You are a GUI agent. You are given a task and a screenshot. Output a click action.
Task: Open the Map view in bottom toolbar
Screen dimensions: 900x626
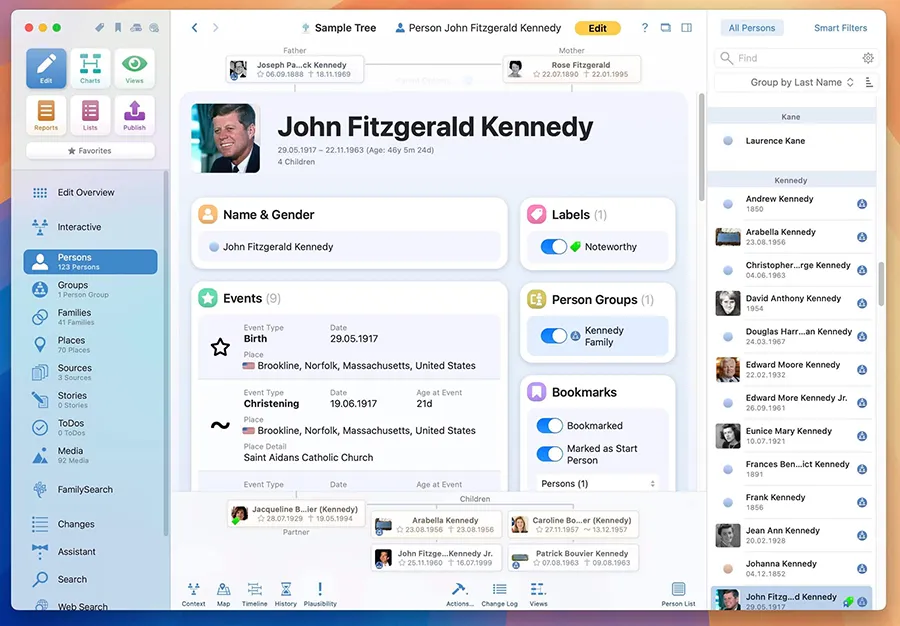pyautogui.click(x=224, y=593)
